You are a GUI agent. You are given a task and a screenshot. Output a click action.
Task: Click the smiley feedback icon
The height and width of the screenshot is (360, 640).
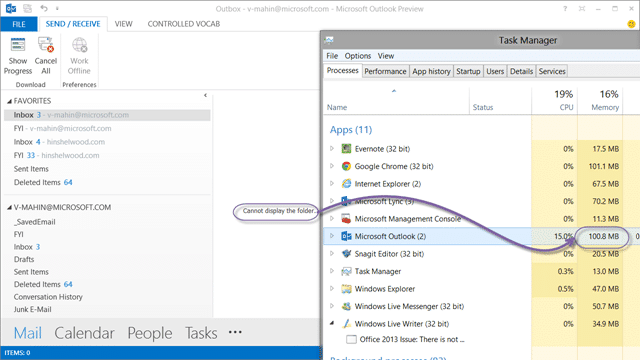point(631,24)
